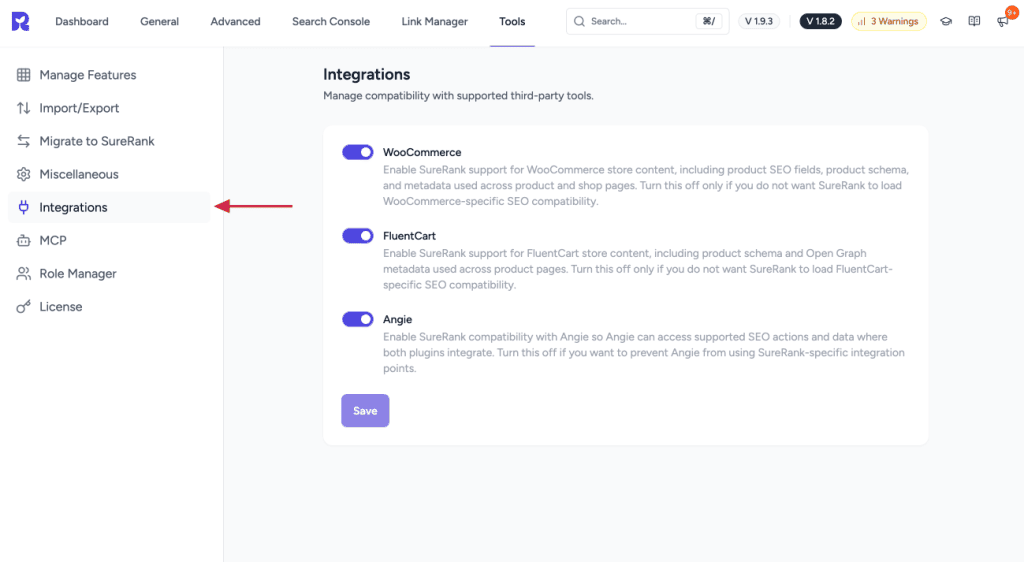Open Migrate to SureRank page
This screenshot has height=562, width=1024.
[109, 141]
